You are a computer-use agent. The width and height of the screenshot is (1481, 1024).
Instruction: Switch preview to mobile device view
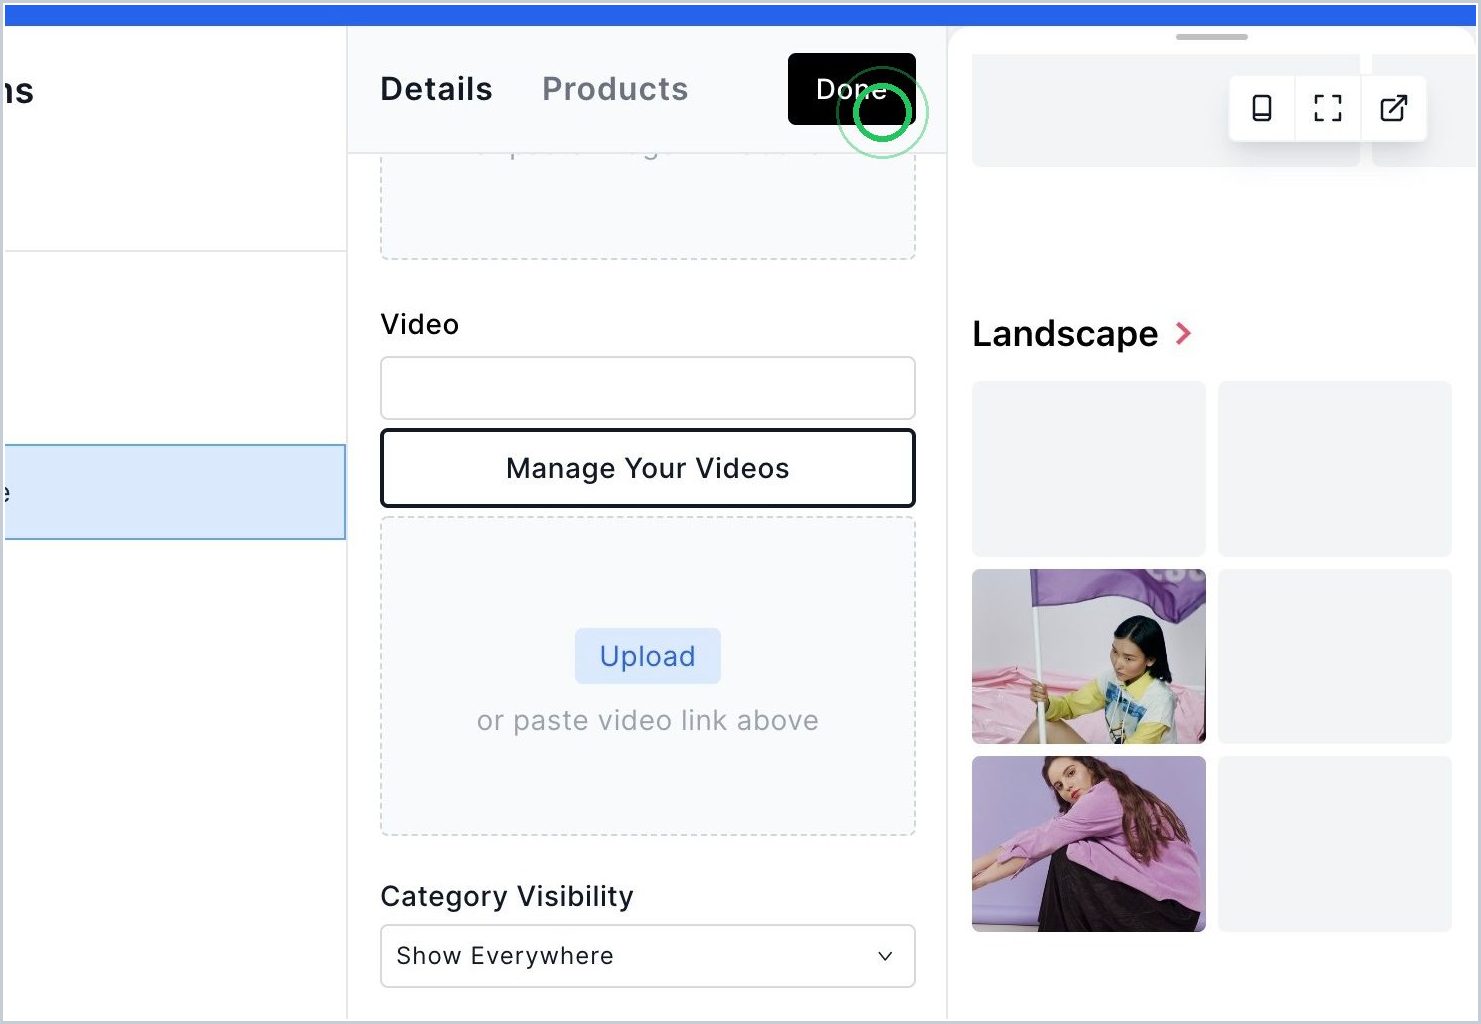click(1262, 108)
